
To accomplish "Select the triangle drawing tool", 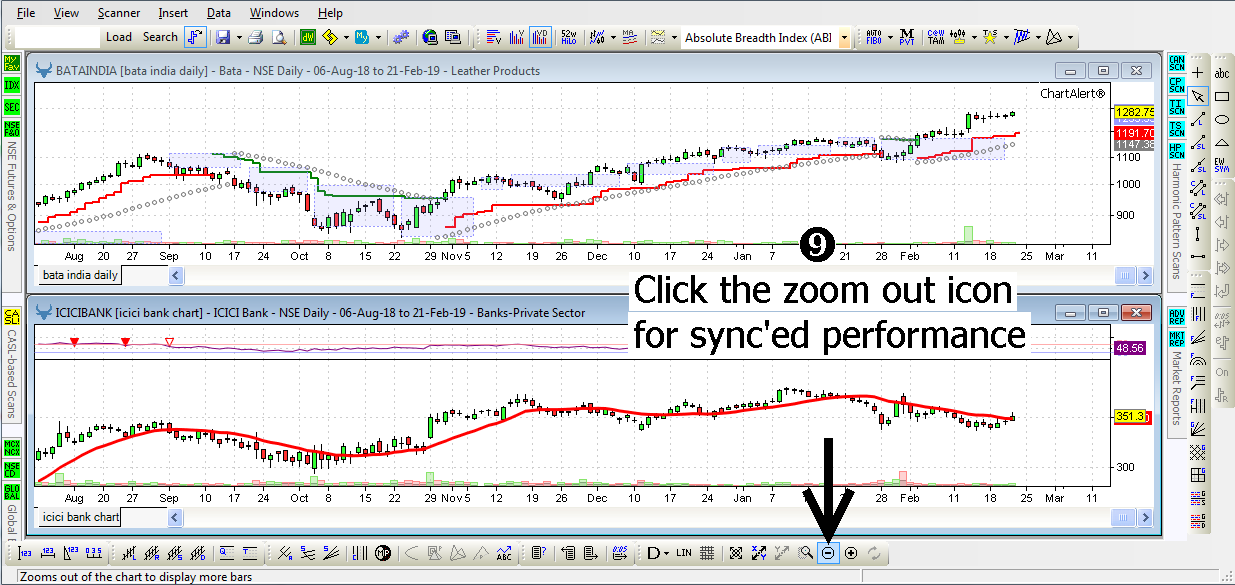I will point(1221,142).
